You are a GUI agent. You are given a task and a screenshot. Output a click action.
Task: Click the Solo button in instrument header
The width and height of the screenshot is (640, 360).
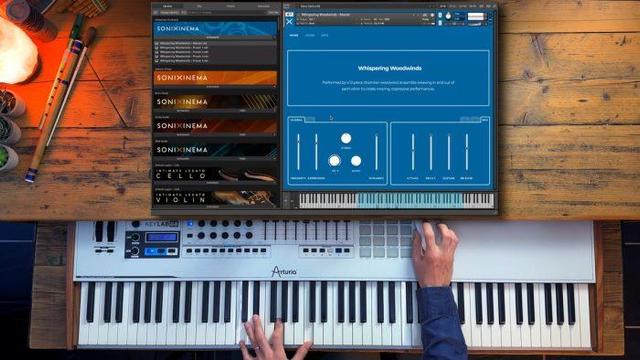[440, 15]
